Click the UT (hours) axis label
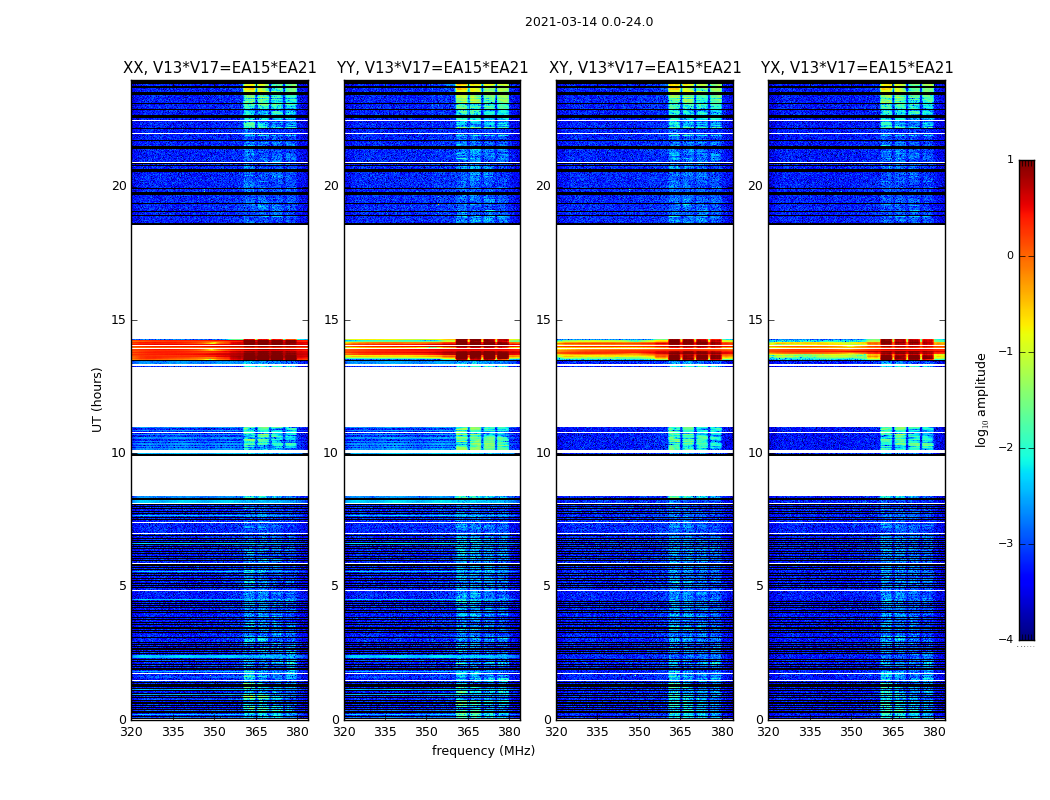This screenshot has height=800, width=1050. pos(97,400)
